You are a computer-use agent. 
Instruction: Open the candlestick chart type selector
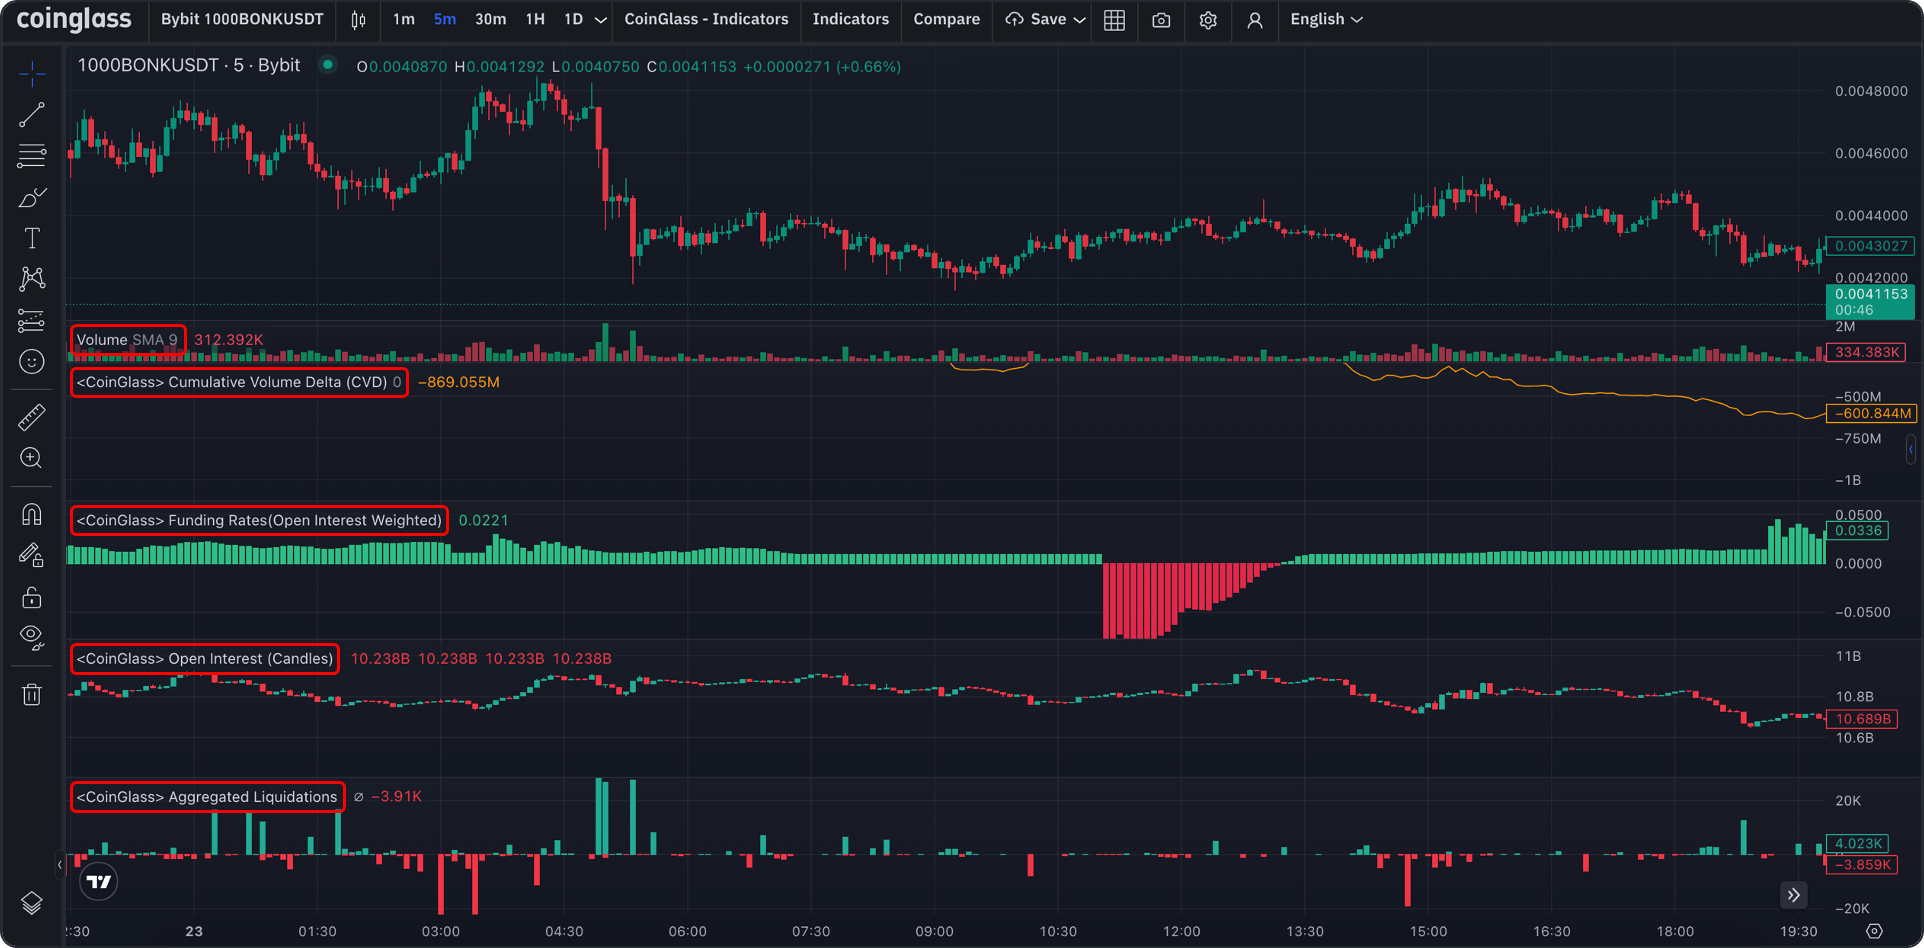click(358, 20)
